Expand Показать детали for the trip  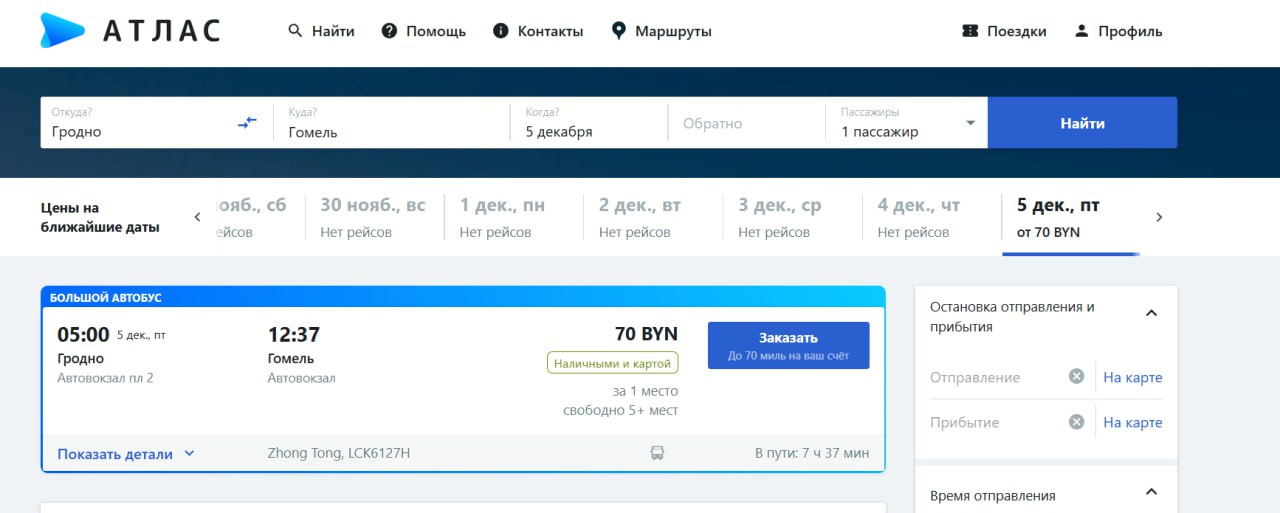[x=126, y=454]
